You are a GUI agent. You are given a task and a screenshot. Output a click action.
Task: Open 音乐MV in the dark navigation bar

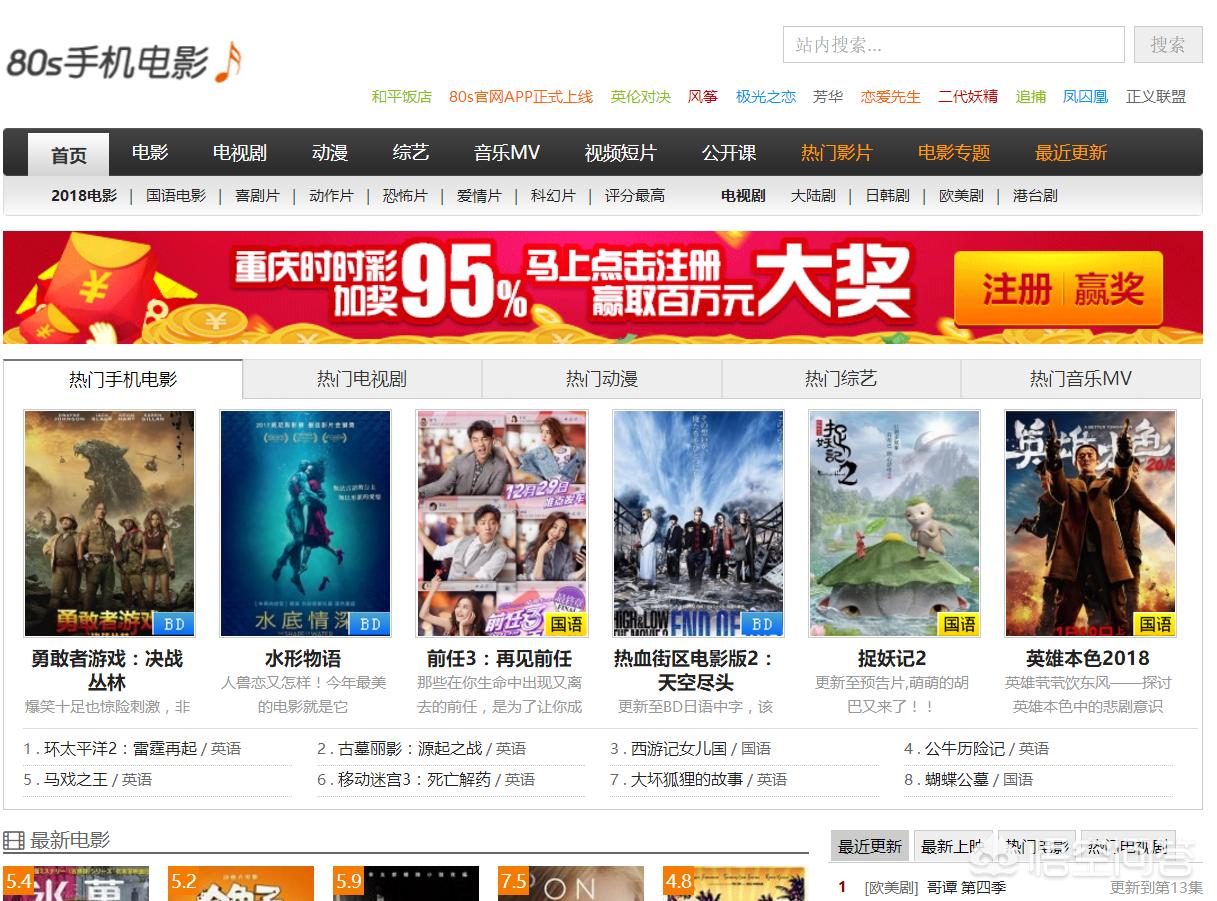point(507,153)
